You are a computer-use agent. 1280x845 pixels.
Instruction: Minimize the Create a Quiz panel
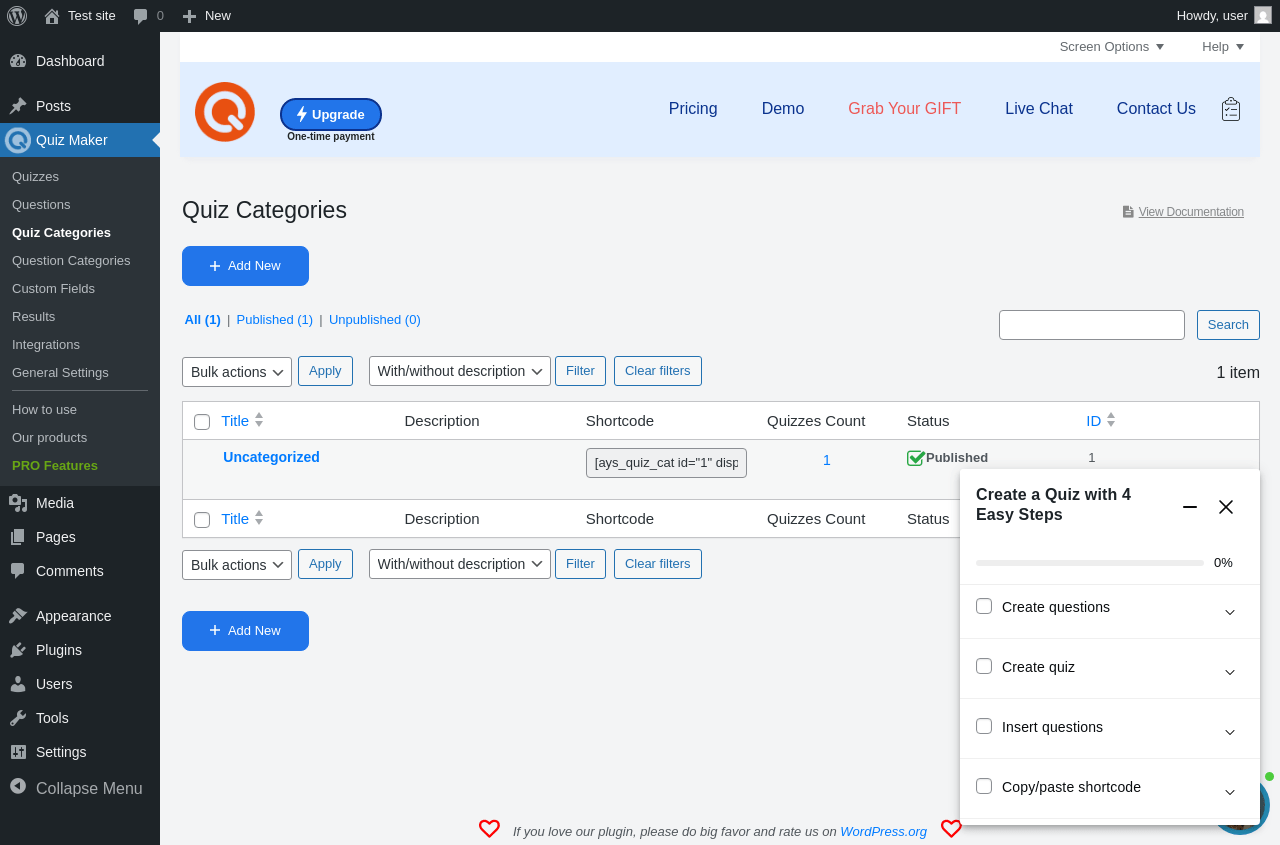pos(1190,507)
